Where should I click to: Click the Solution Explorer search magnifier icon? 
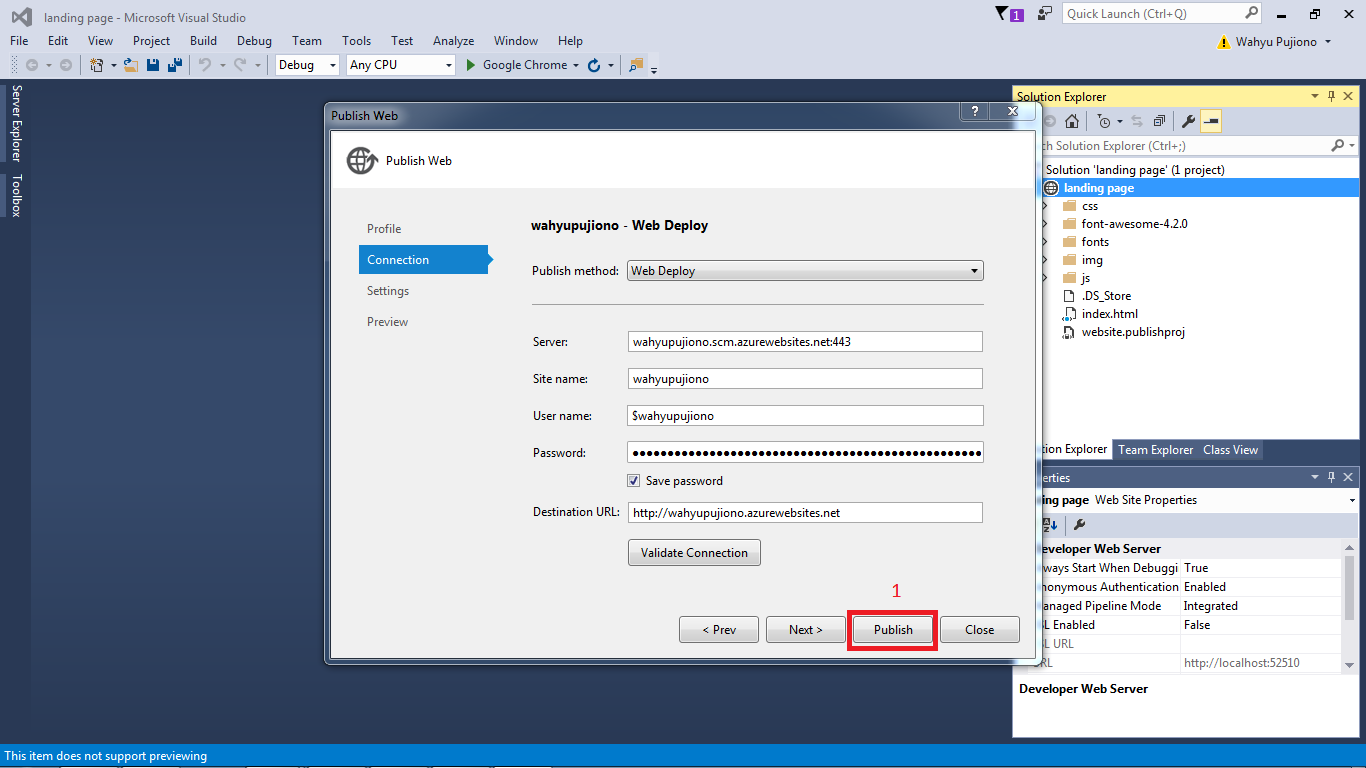[1338, 146]
